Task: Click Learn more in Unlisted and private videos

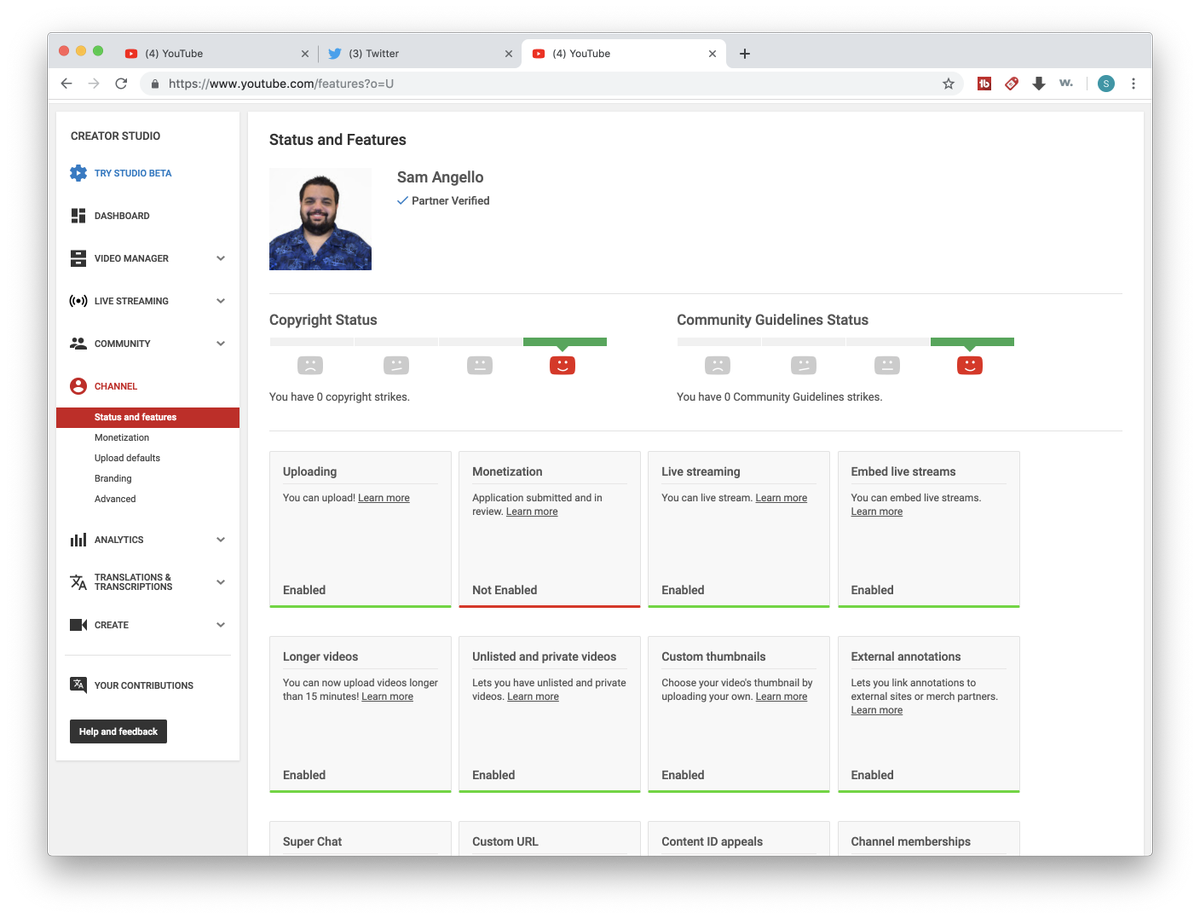Action: pyautogui.click(x=533, y=697)
